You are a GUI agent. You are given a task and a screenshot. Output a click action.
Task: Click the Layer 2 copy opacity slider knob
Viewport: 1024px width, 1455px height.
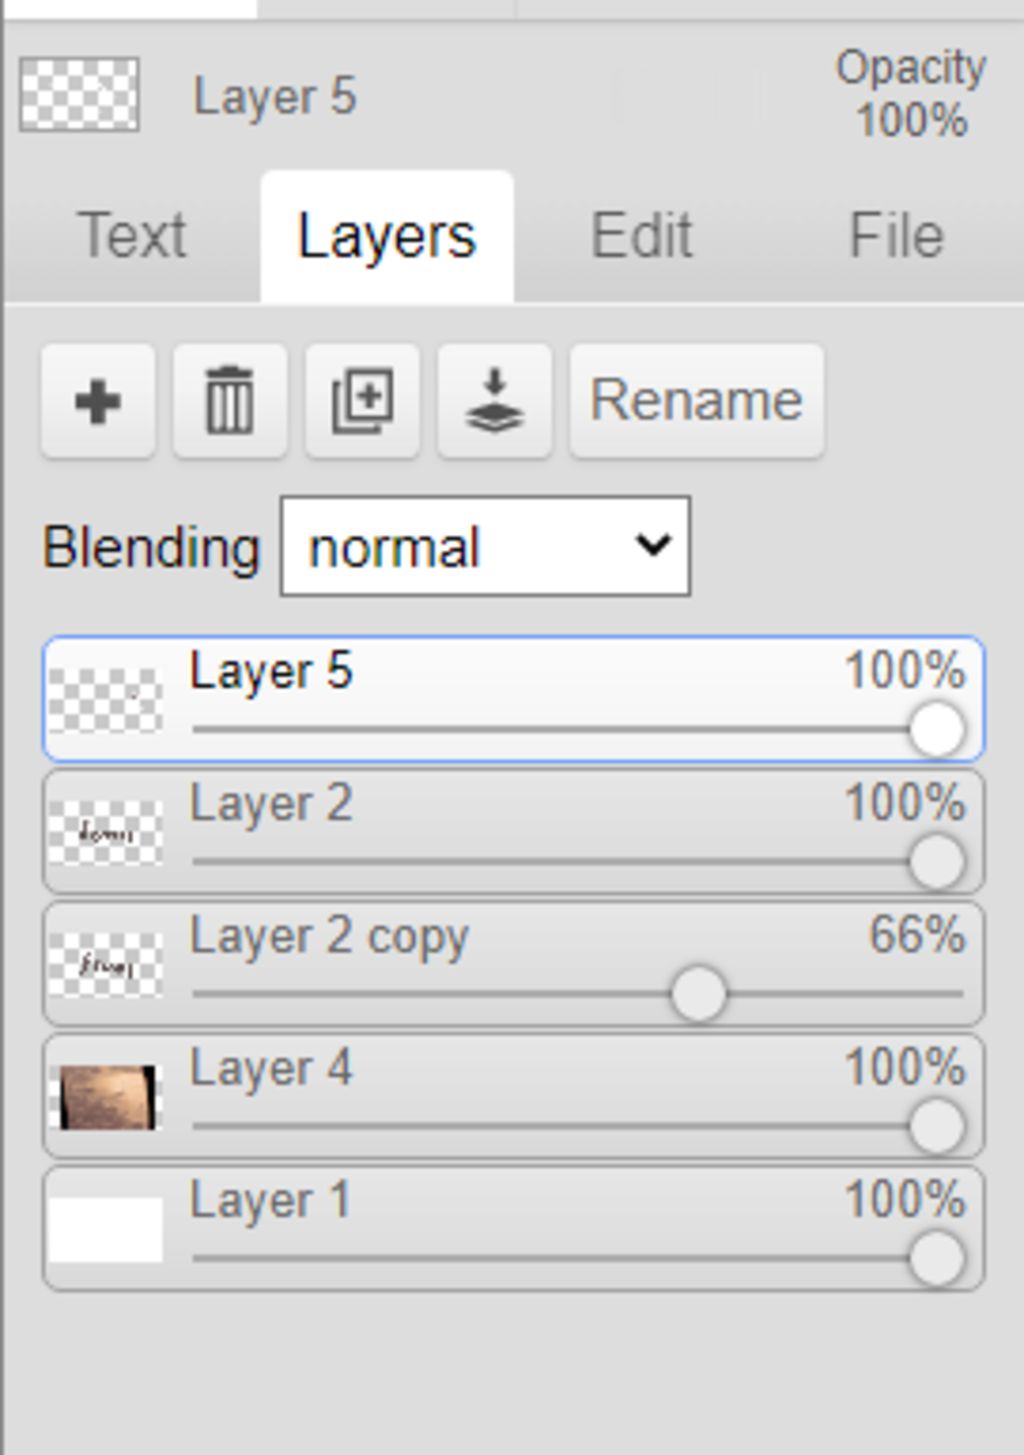698,994
